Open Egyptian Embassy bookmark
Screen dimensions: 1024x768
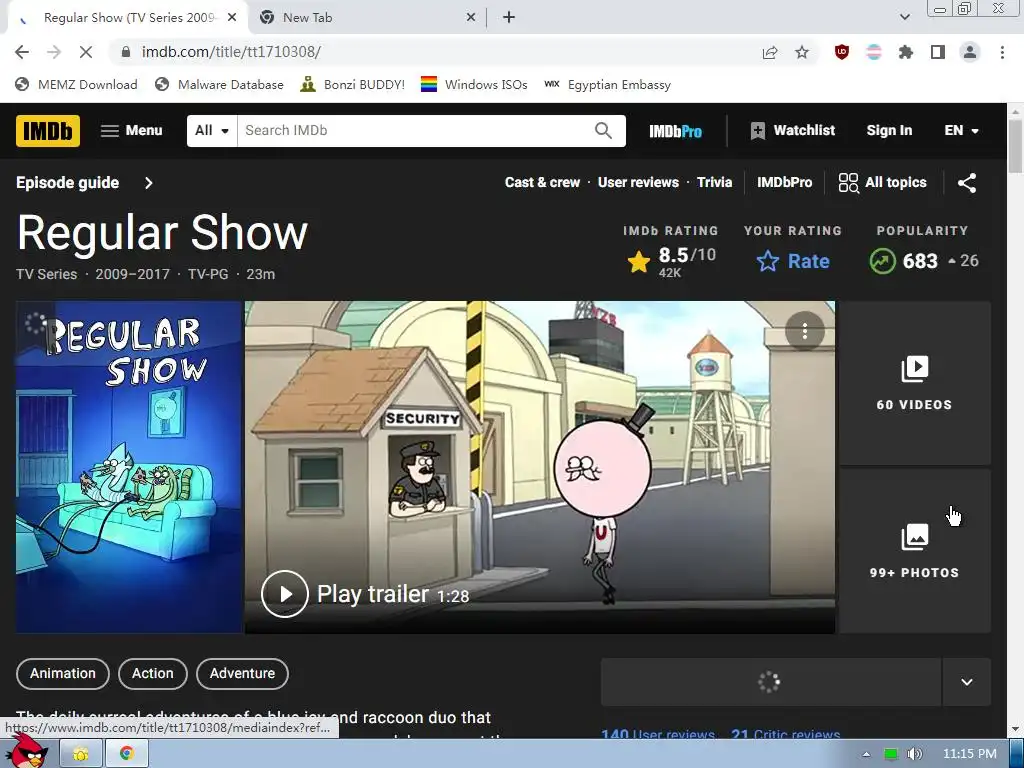[607, 85]
